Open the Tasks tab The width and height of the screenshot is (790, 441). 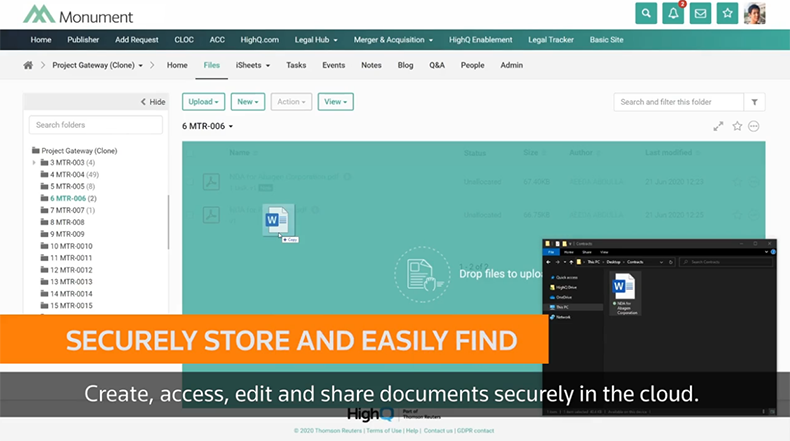coord(296,65)
